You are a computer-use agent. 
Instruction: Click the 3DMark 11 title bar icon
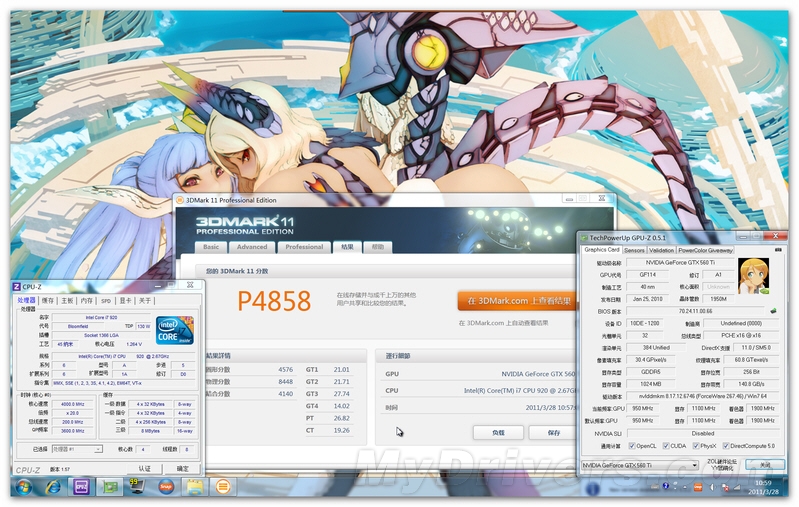pyautogui.click(x=179, y=200)
